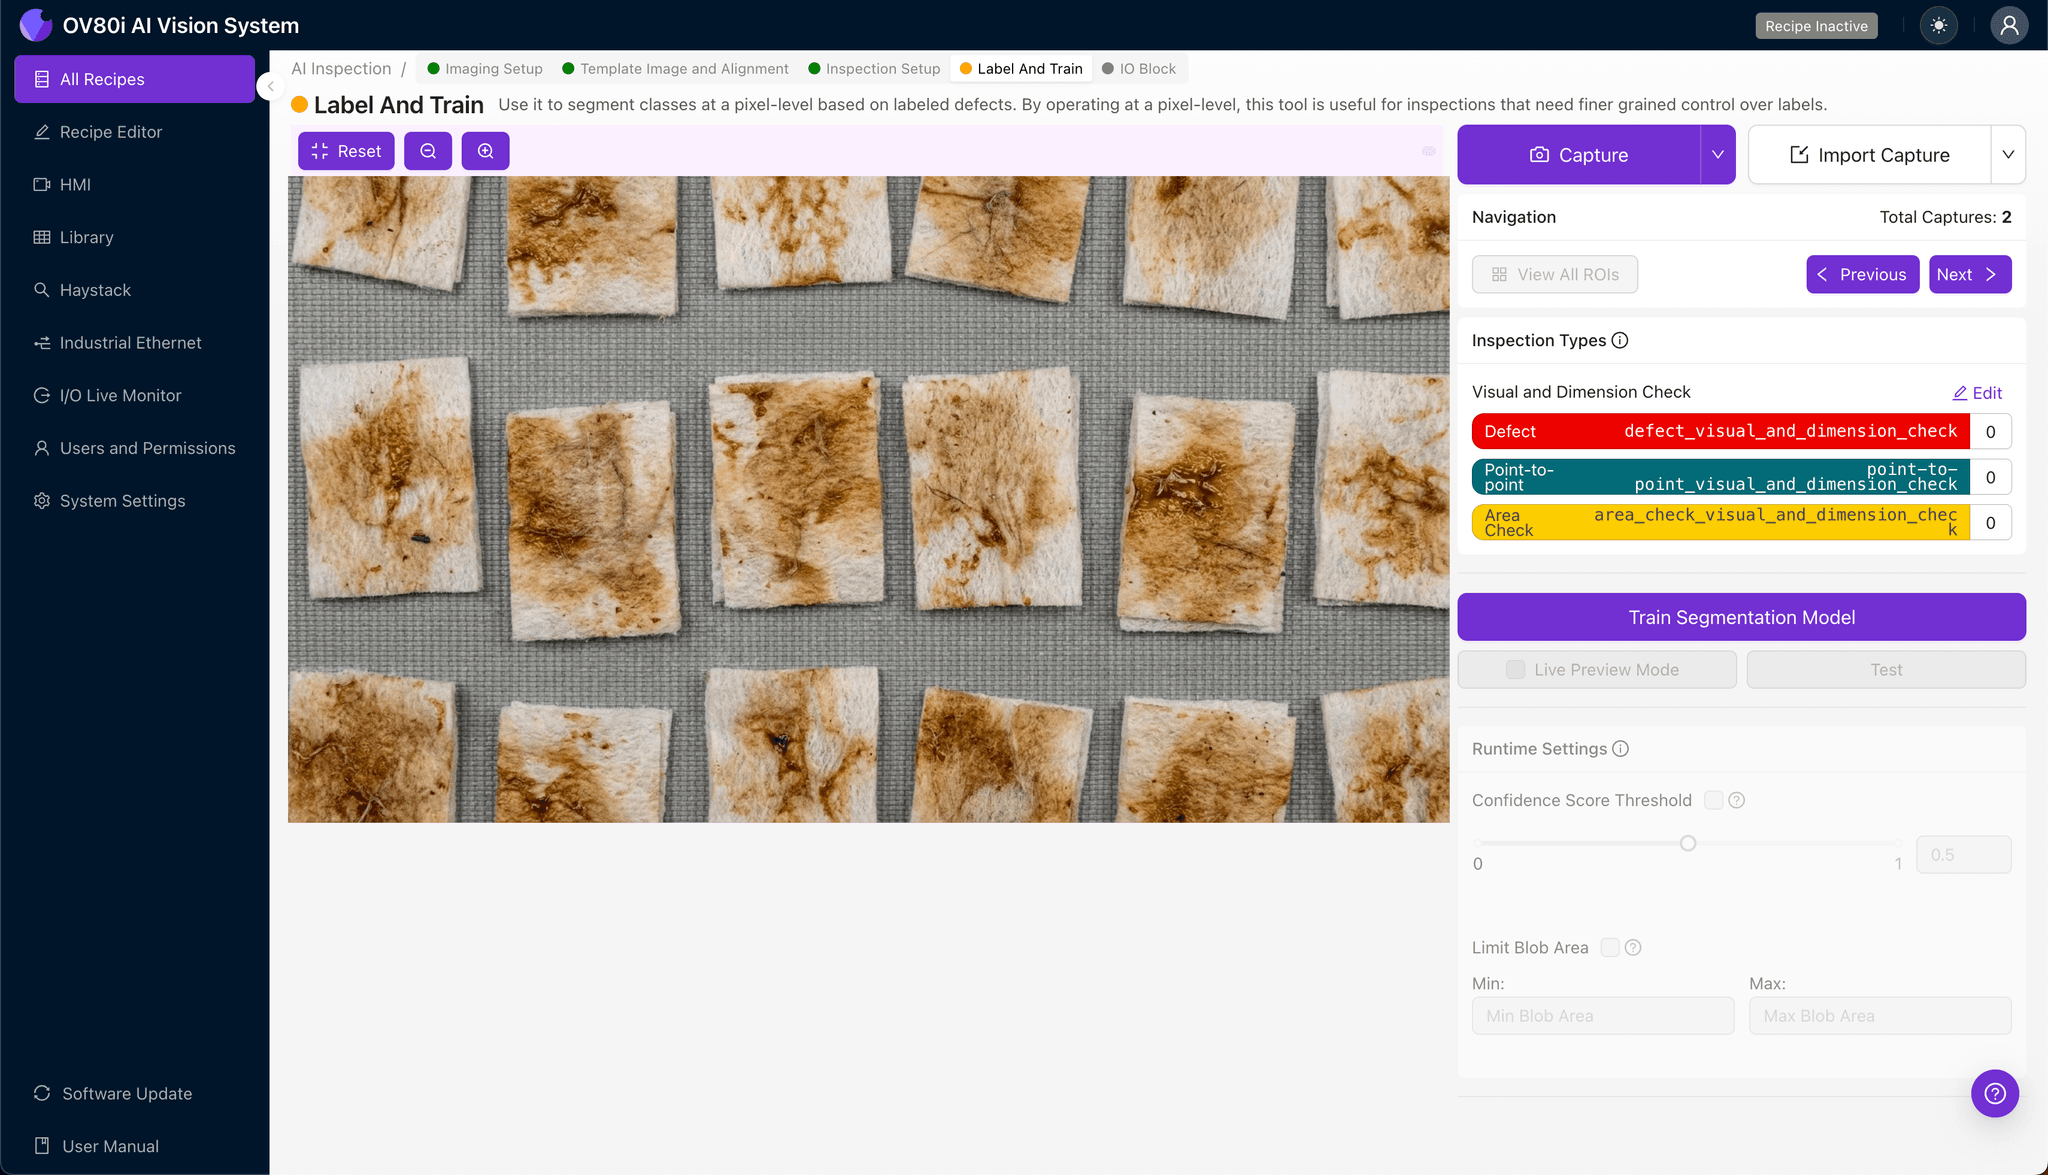
Task: Select the teal Point-to-point class swatch
Action: (x=1720, y=477)
